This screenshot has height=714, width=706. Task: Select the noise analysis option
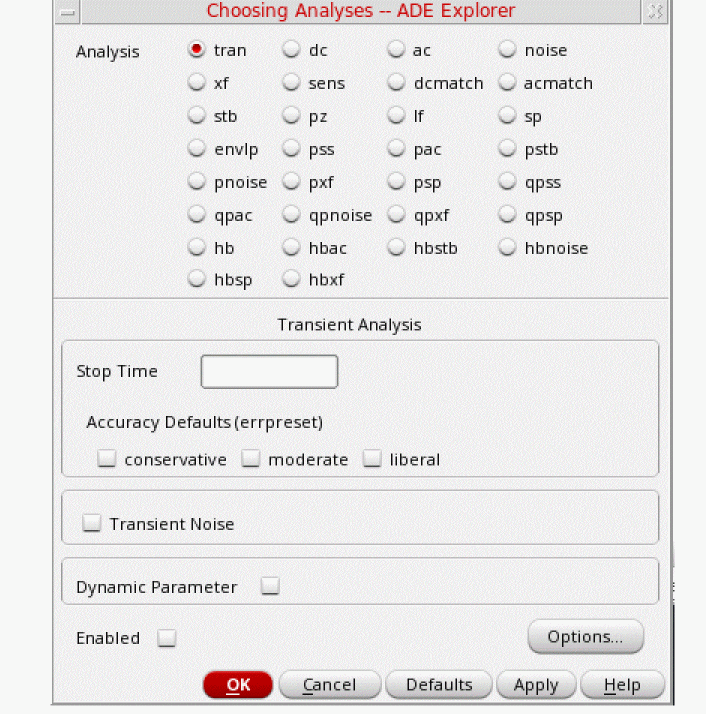(506, 50)
